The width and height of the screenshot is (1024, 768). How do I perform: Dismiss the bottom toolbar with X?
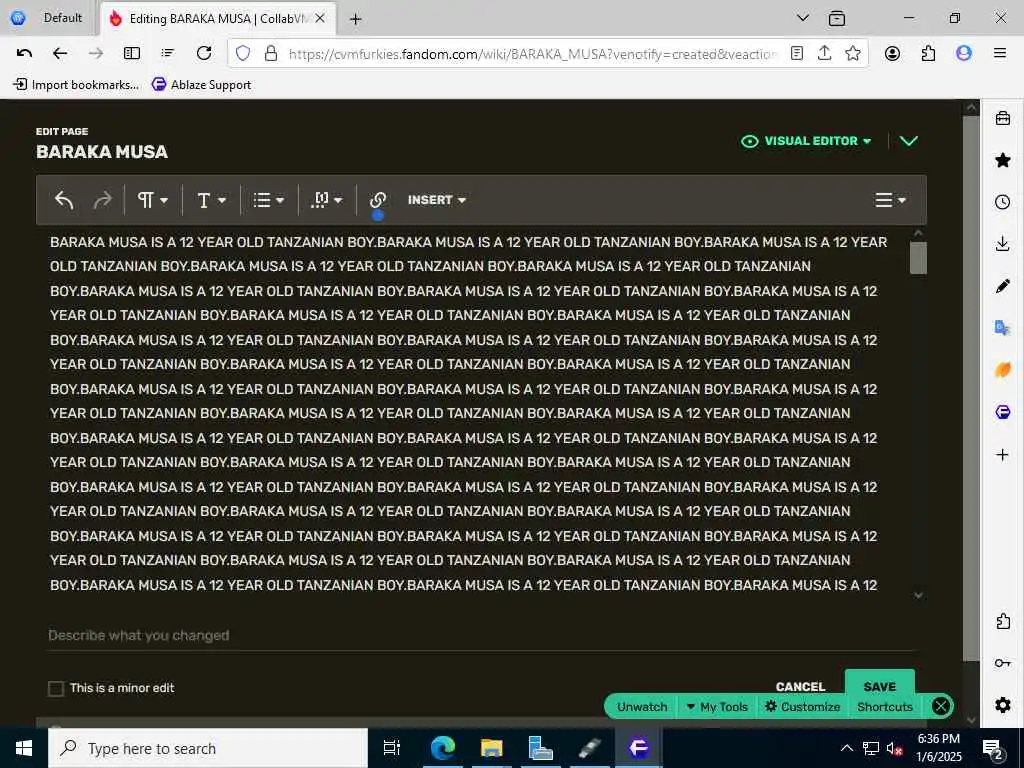[940, 706]
